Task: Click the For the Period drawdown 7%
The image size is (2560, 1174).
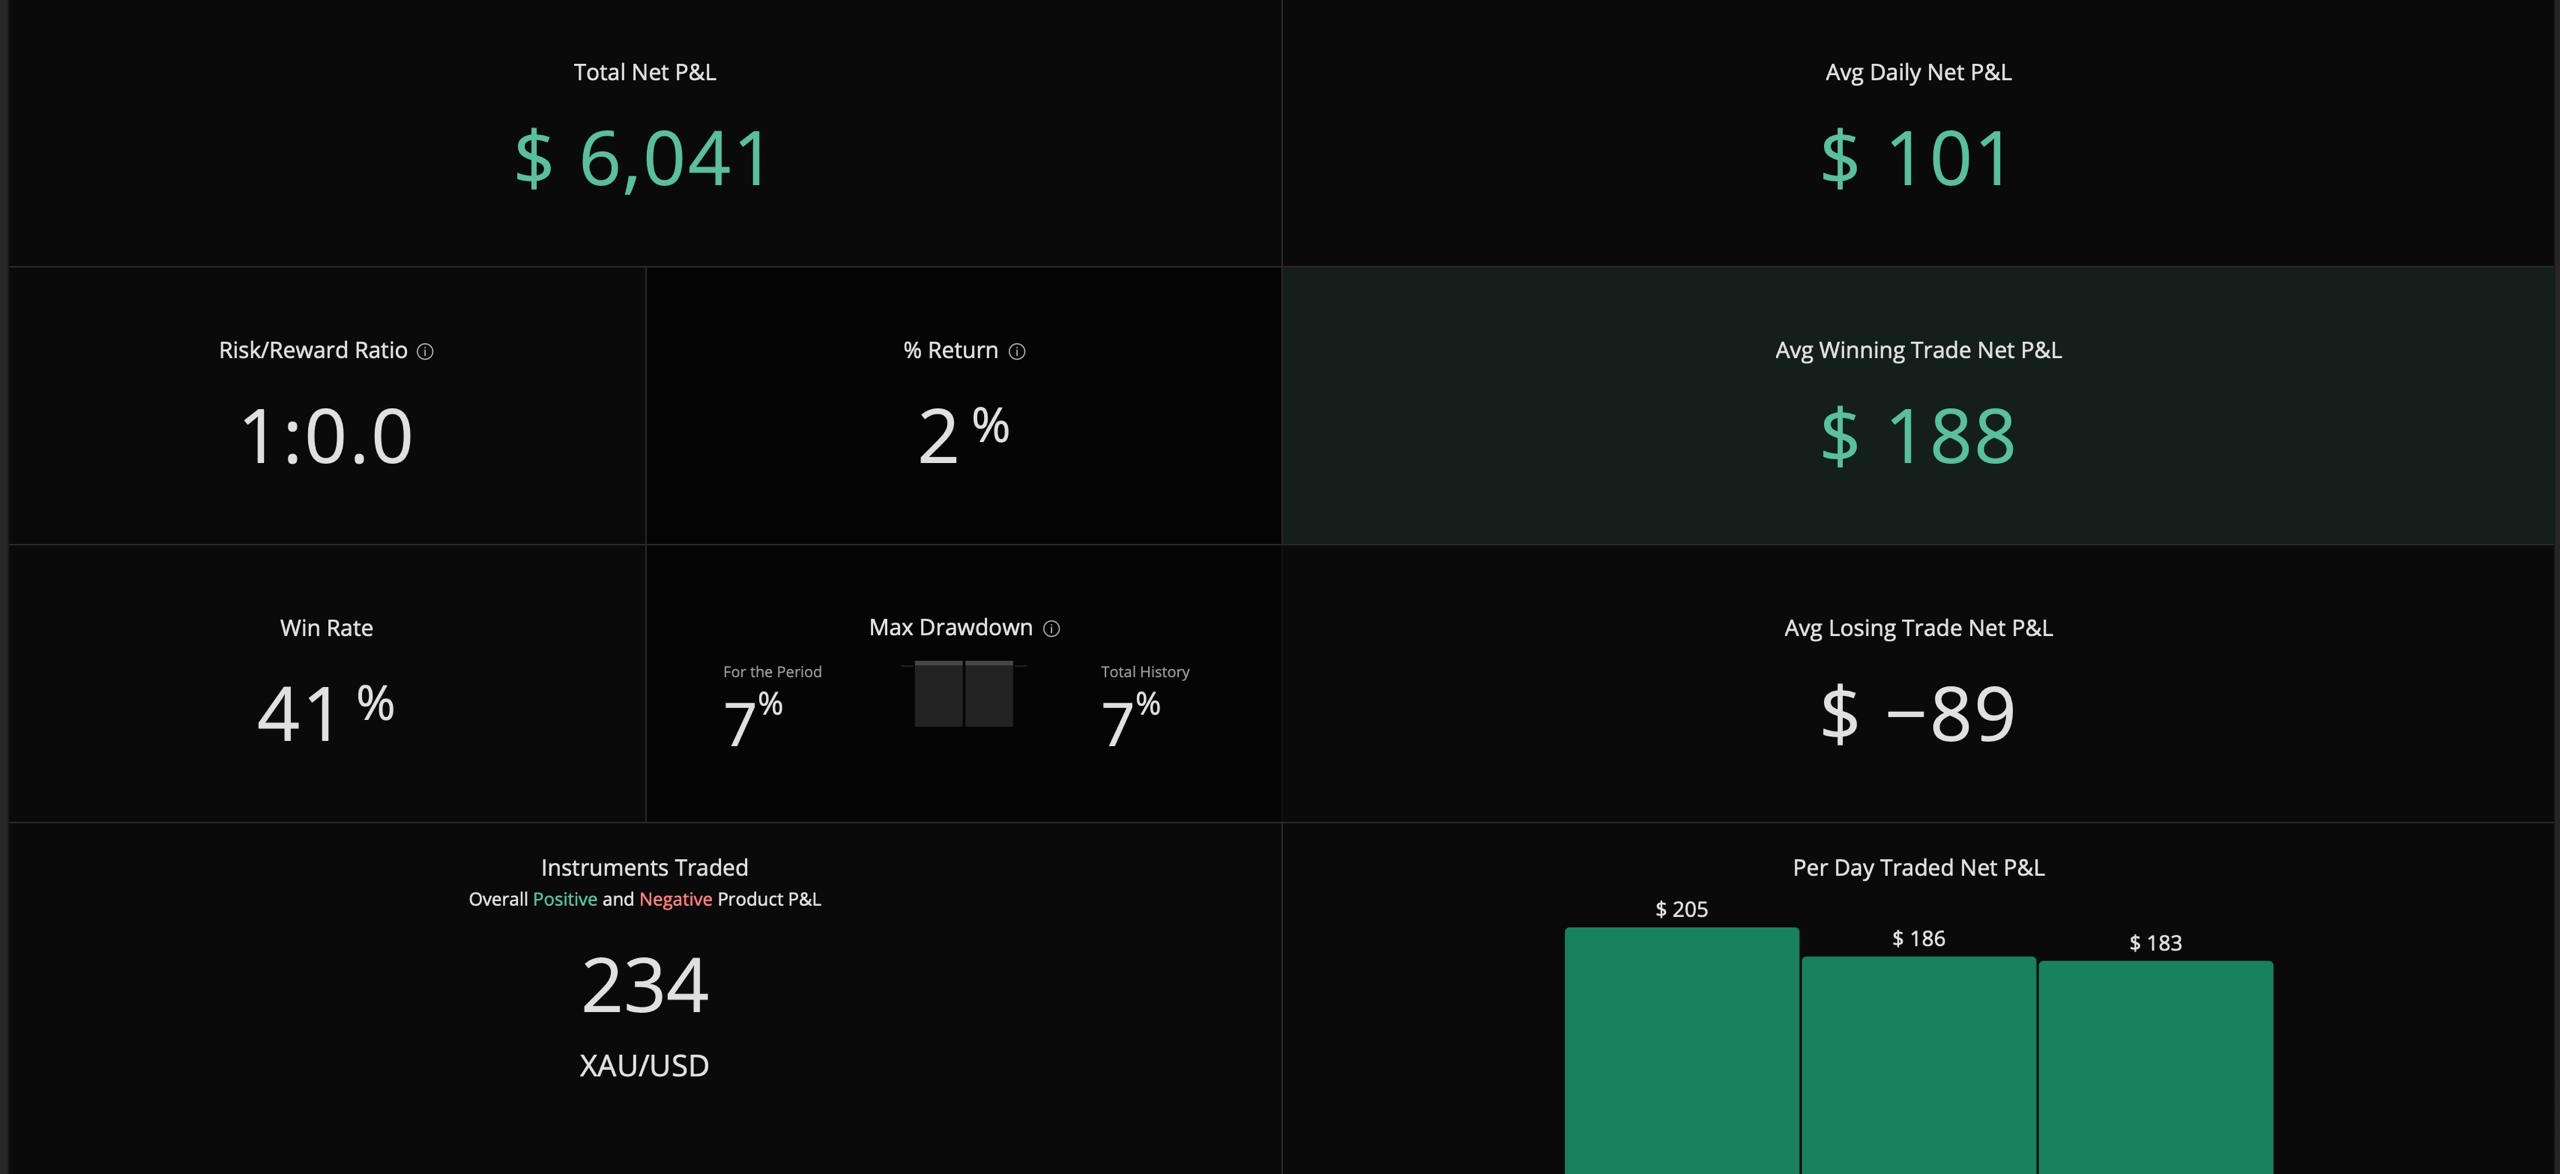Action: click(753, 720)
